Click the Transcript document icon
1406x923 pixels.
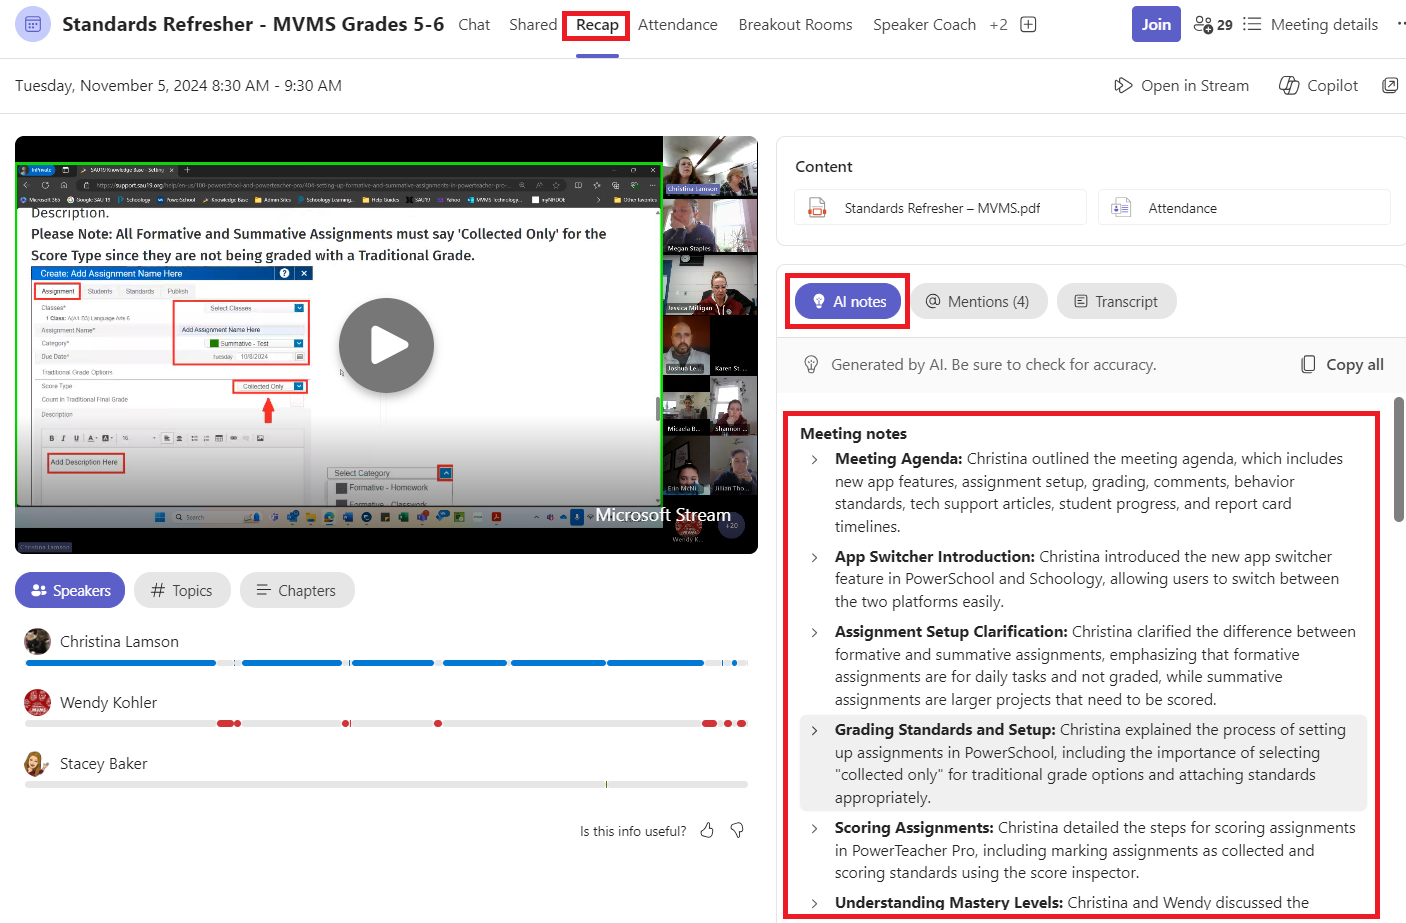pos(1081,301)
